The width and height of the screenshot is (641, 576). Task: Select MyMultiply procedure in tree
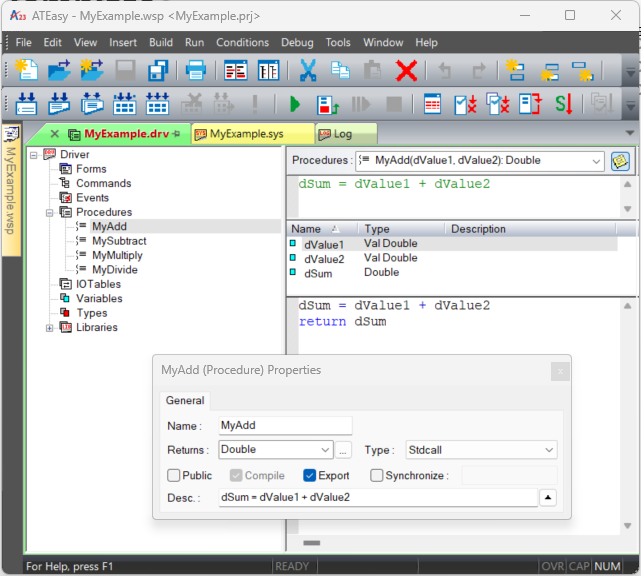coord(117,256)
